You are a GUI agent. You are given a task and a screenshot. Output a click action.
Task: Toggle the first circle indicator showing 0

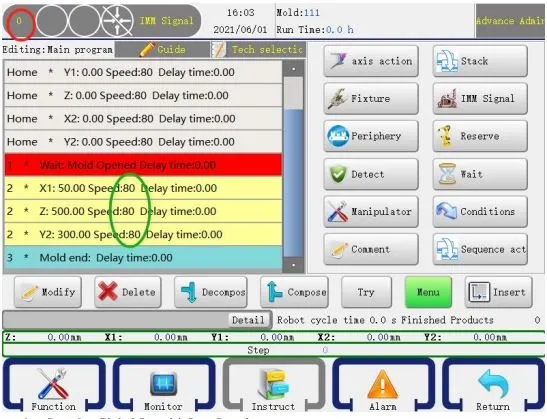(x=20, y=22)
